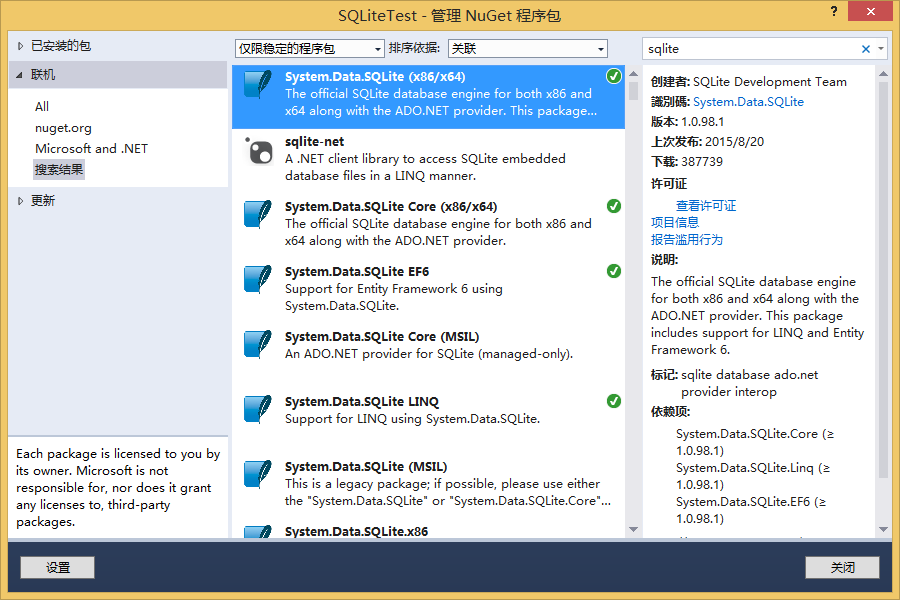
Task: Select the Microsoft and .NET source
Action: pos(91,149)
